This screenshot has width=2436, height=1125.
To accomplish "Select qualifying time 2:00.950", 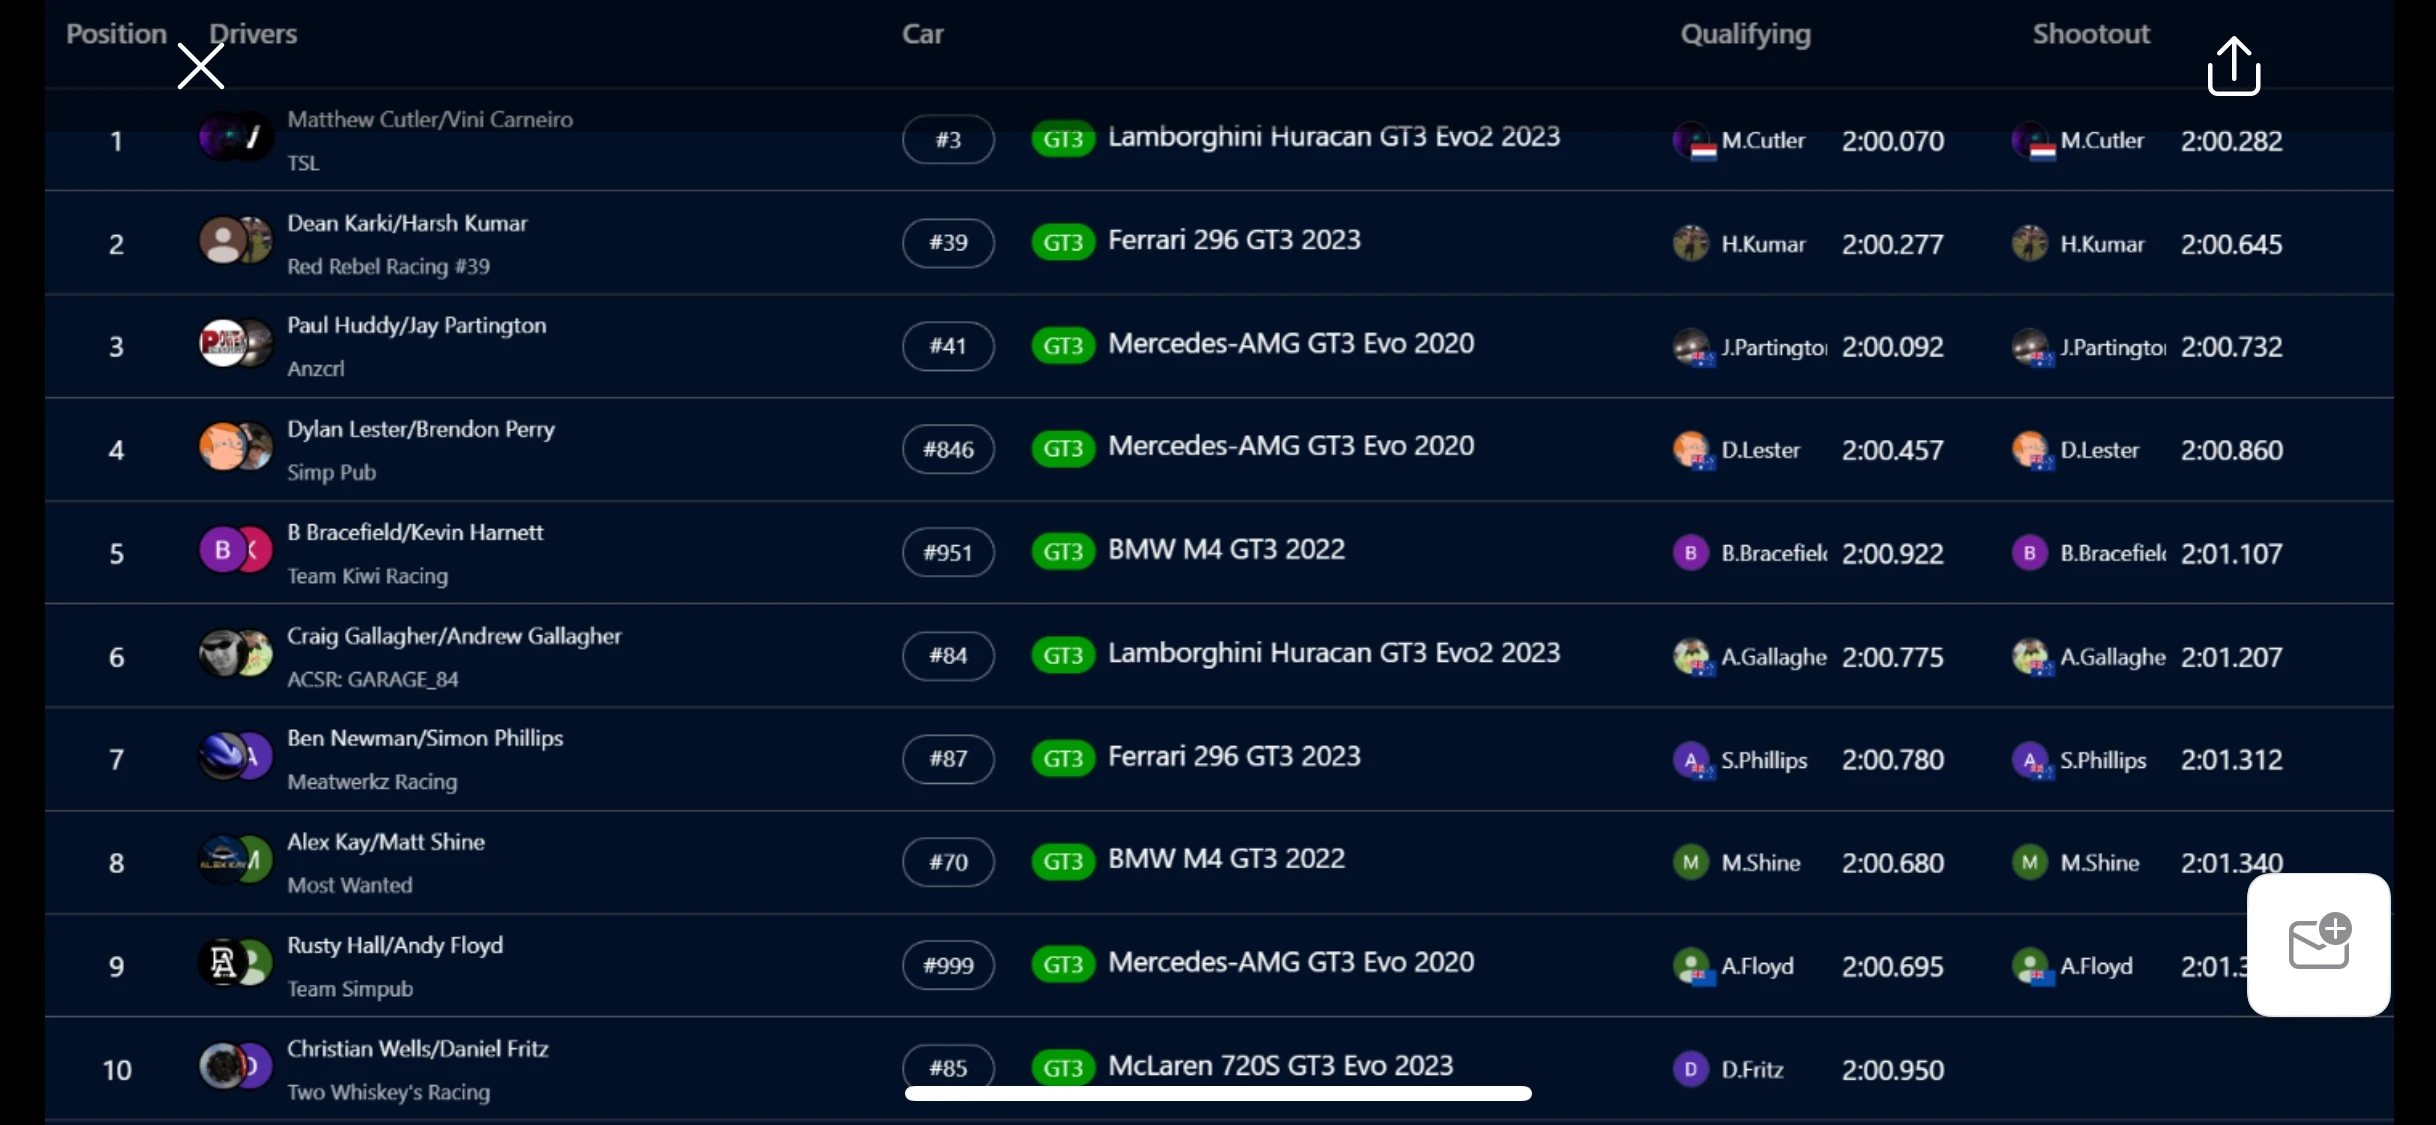I will pyautogui.click(x=1893, y=1070).
